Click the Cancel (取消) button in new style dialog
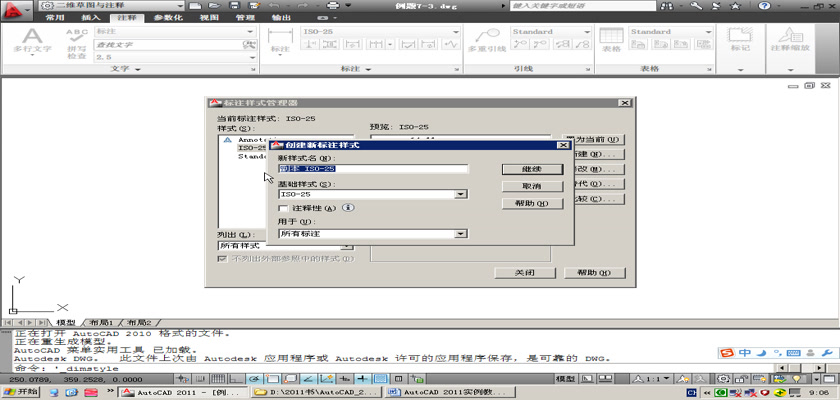The width and height of the screenshot is (840, 400). click(x=532, y=186)
